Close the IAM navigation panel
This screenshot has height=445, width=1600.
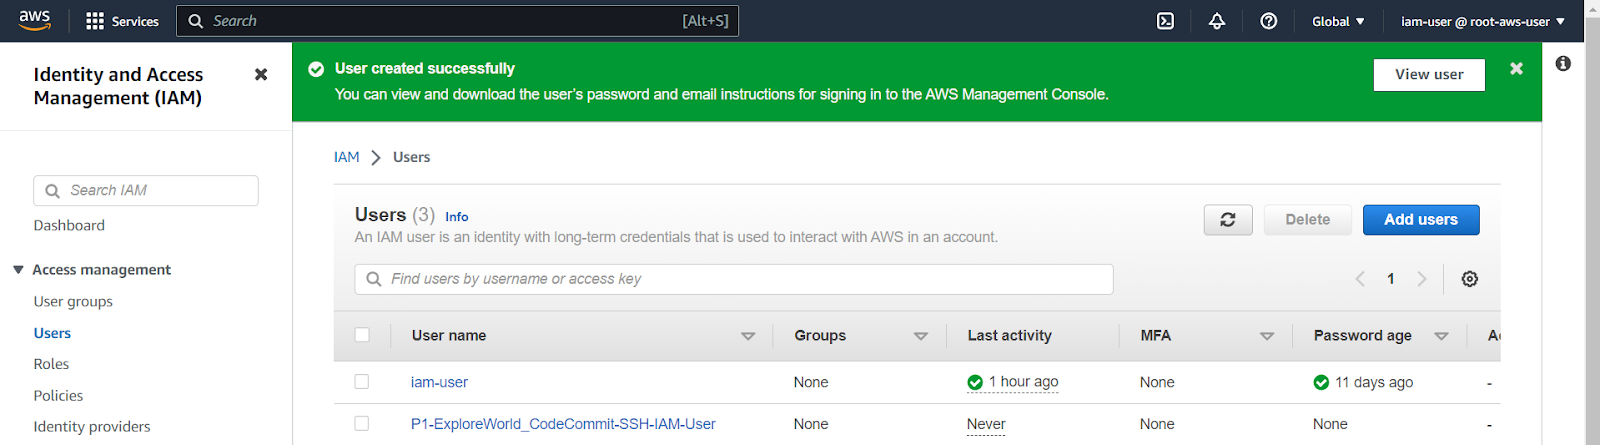pos(261,74)
